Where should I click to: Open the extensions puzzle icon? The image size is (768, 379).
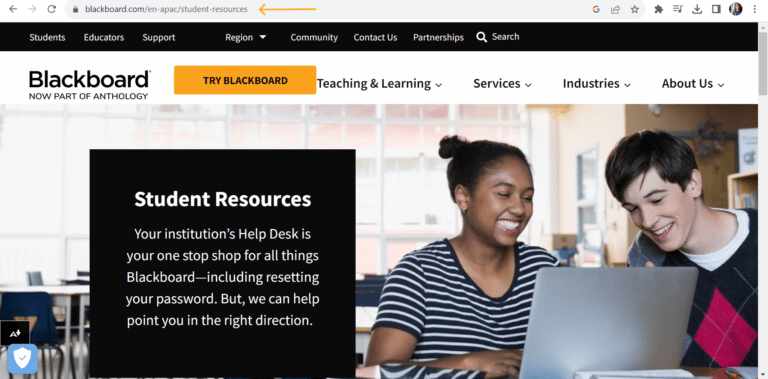659,9
